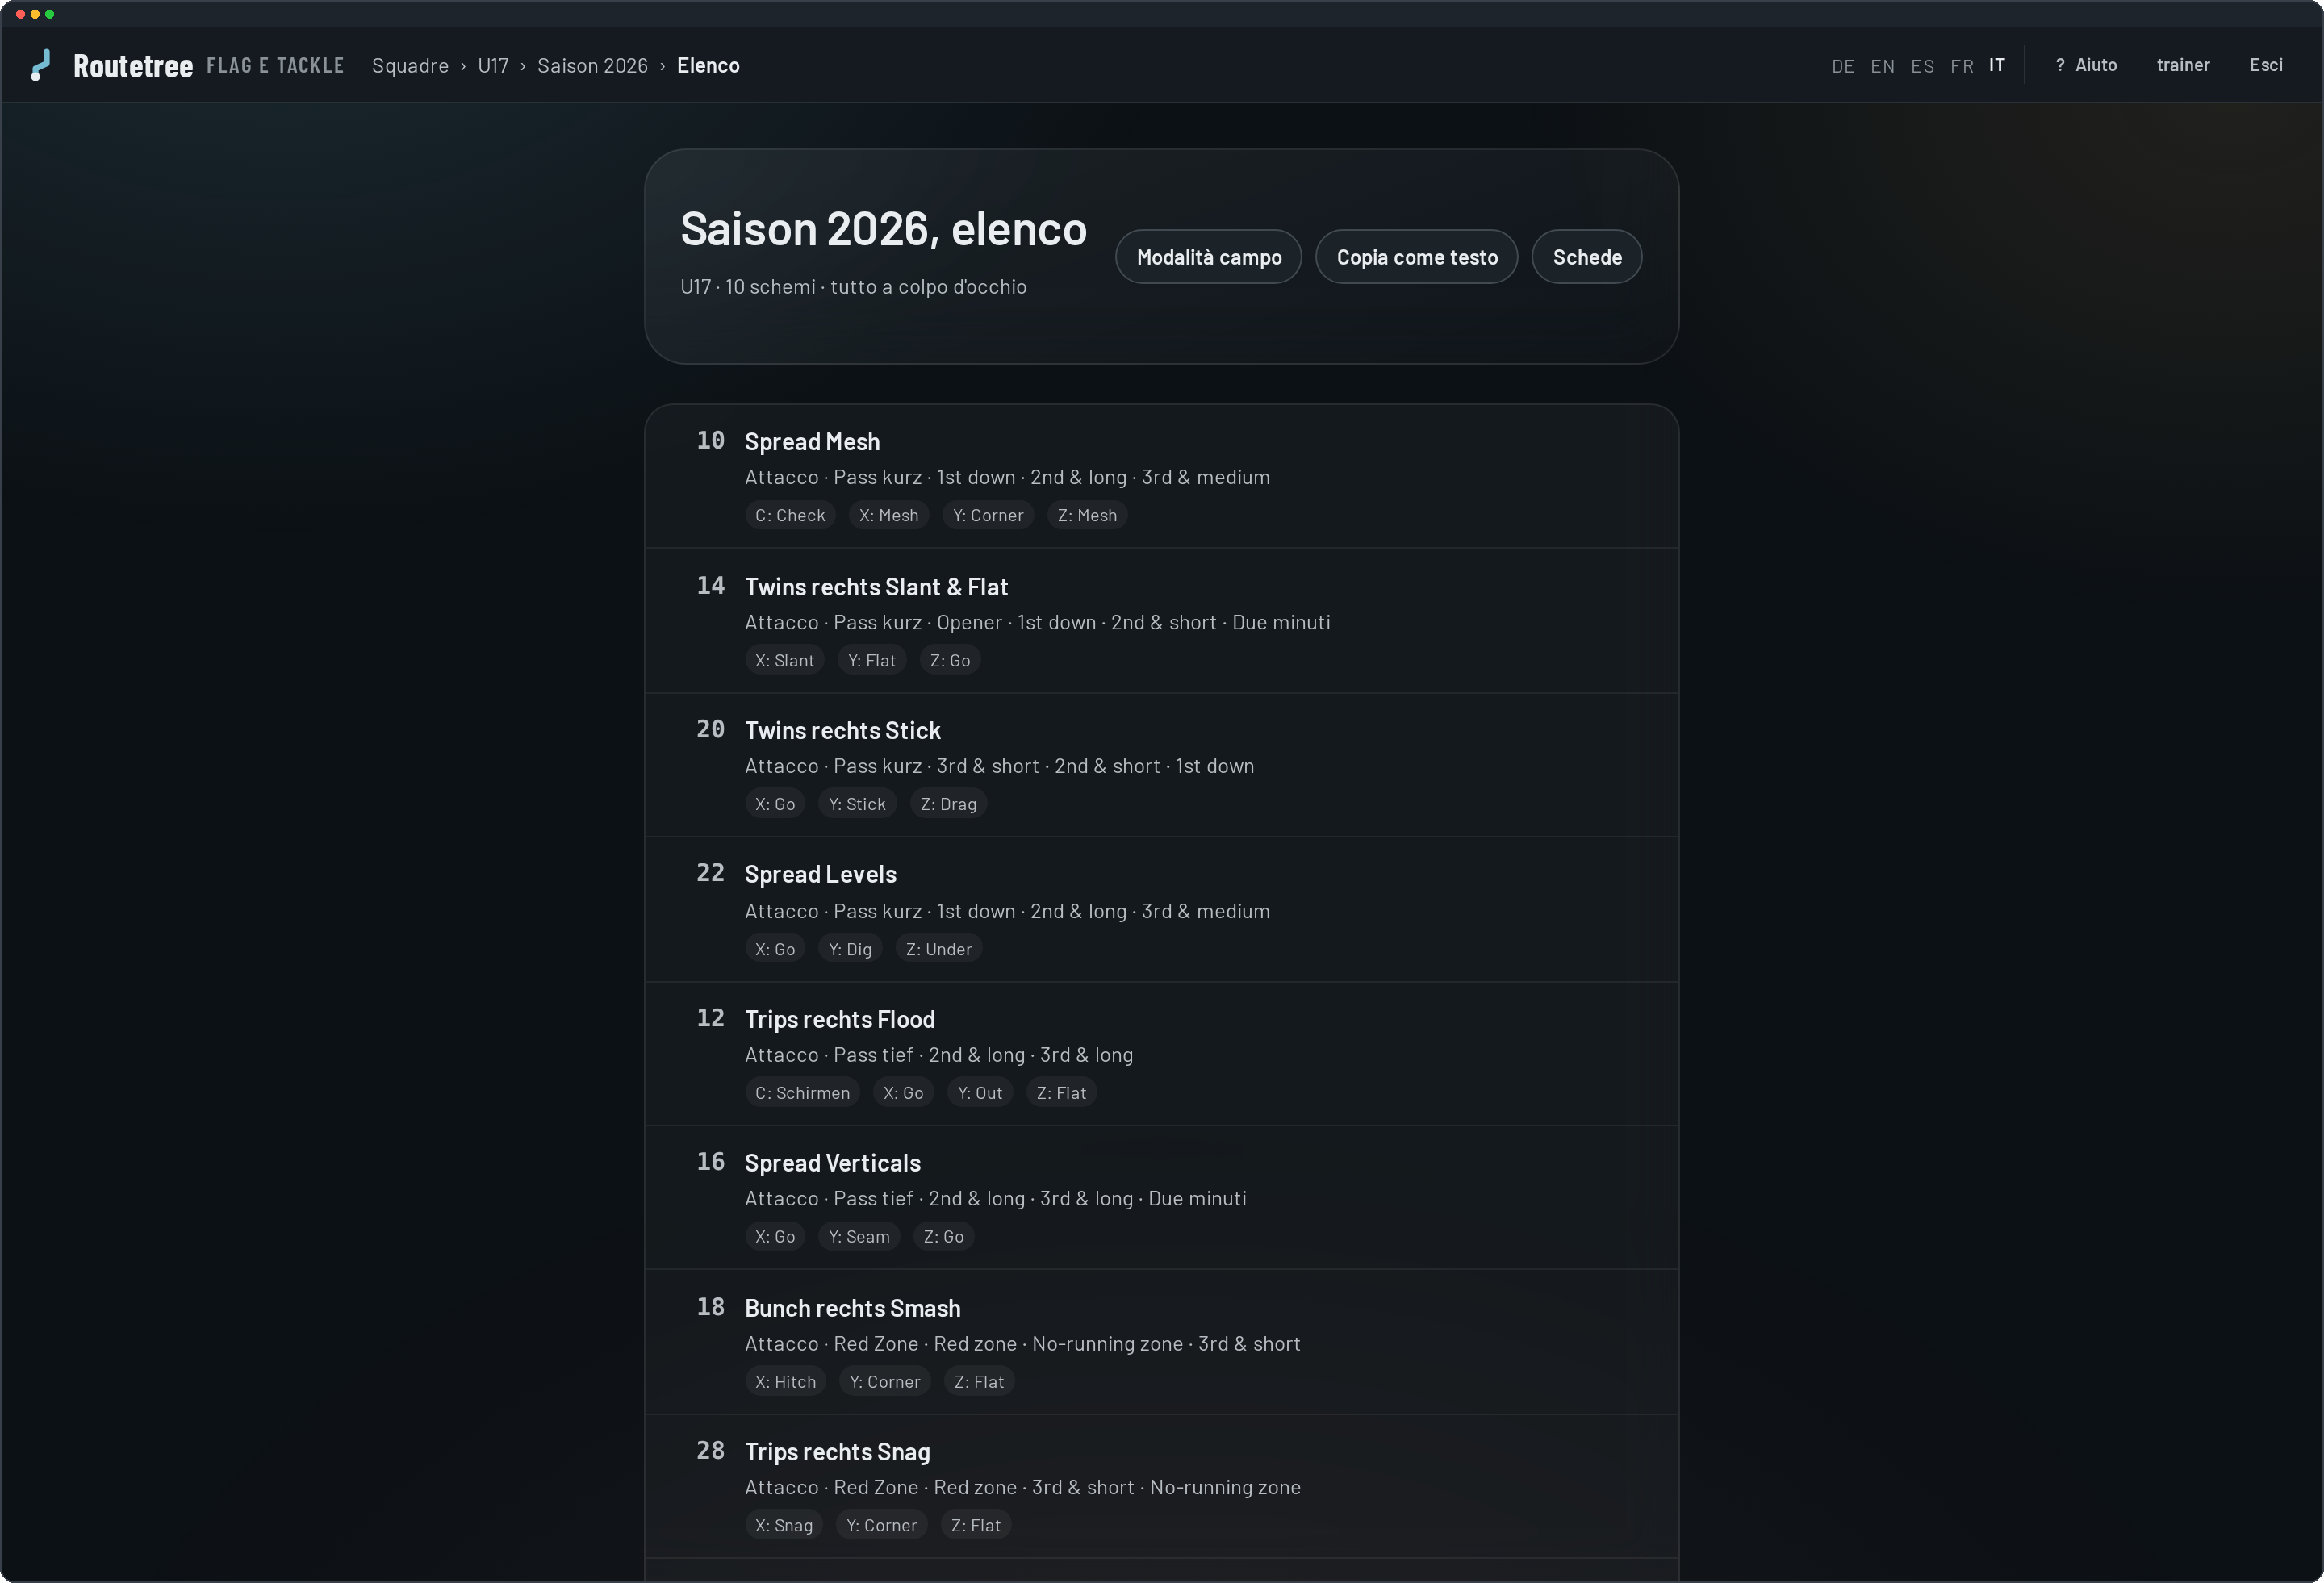Click C: Schirmen route tag
The image size is (2324, 1583).
(x=802, y=1093)
